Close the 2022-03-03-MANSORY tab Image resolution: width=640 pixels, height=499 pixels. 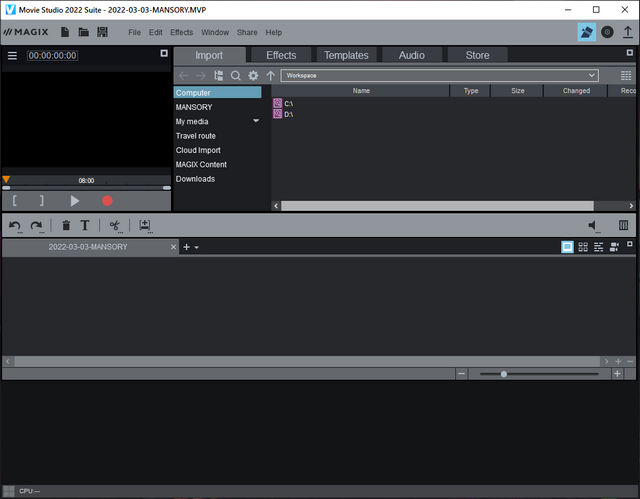(x=173, y=247)
